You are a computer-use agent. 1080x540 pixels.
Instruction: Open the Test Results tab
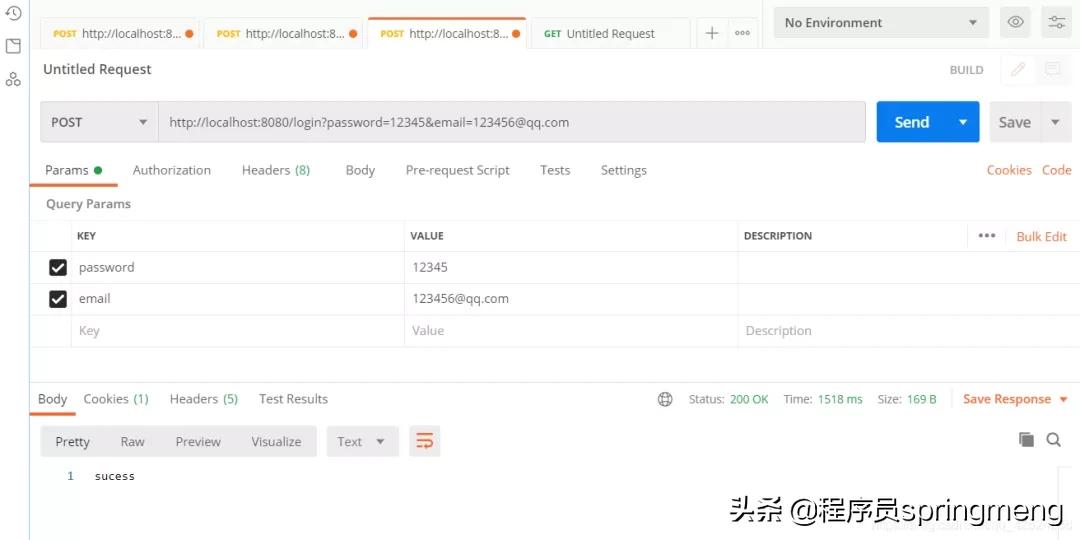pos(293,399)
